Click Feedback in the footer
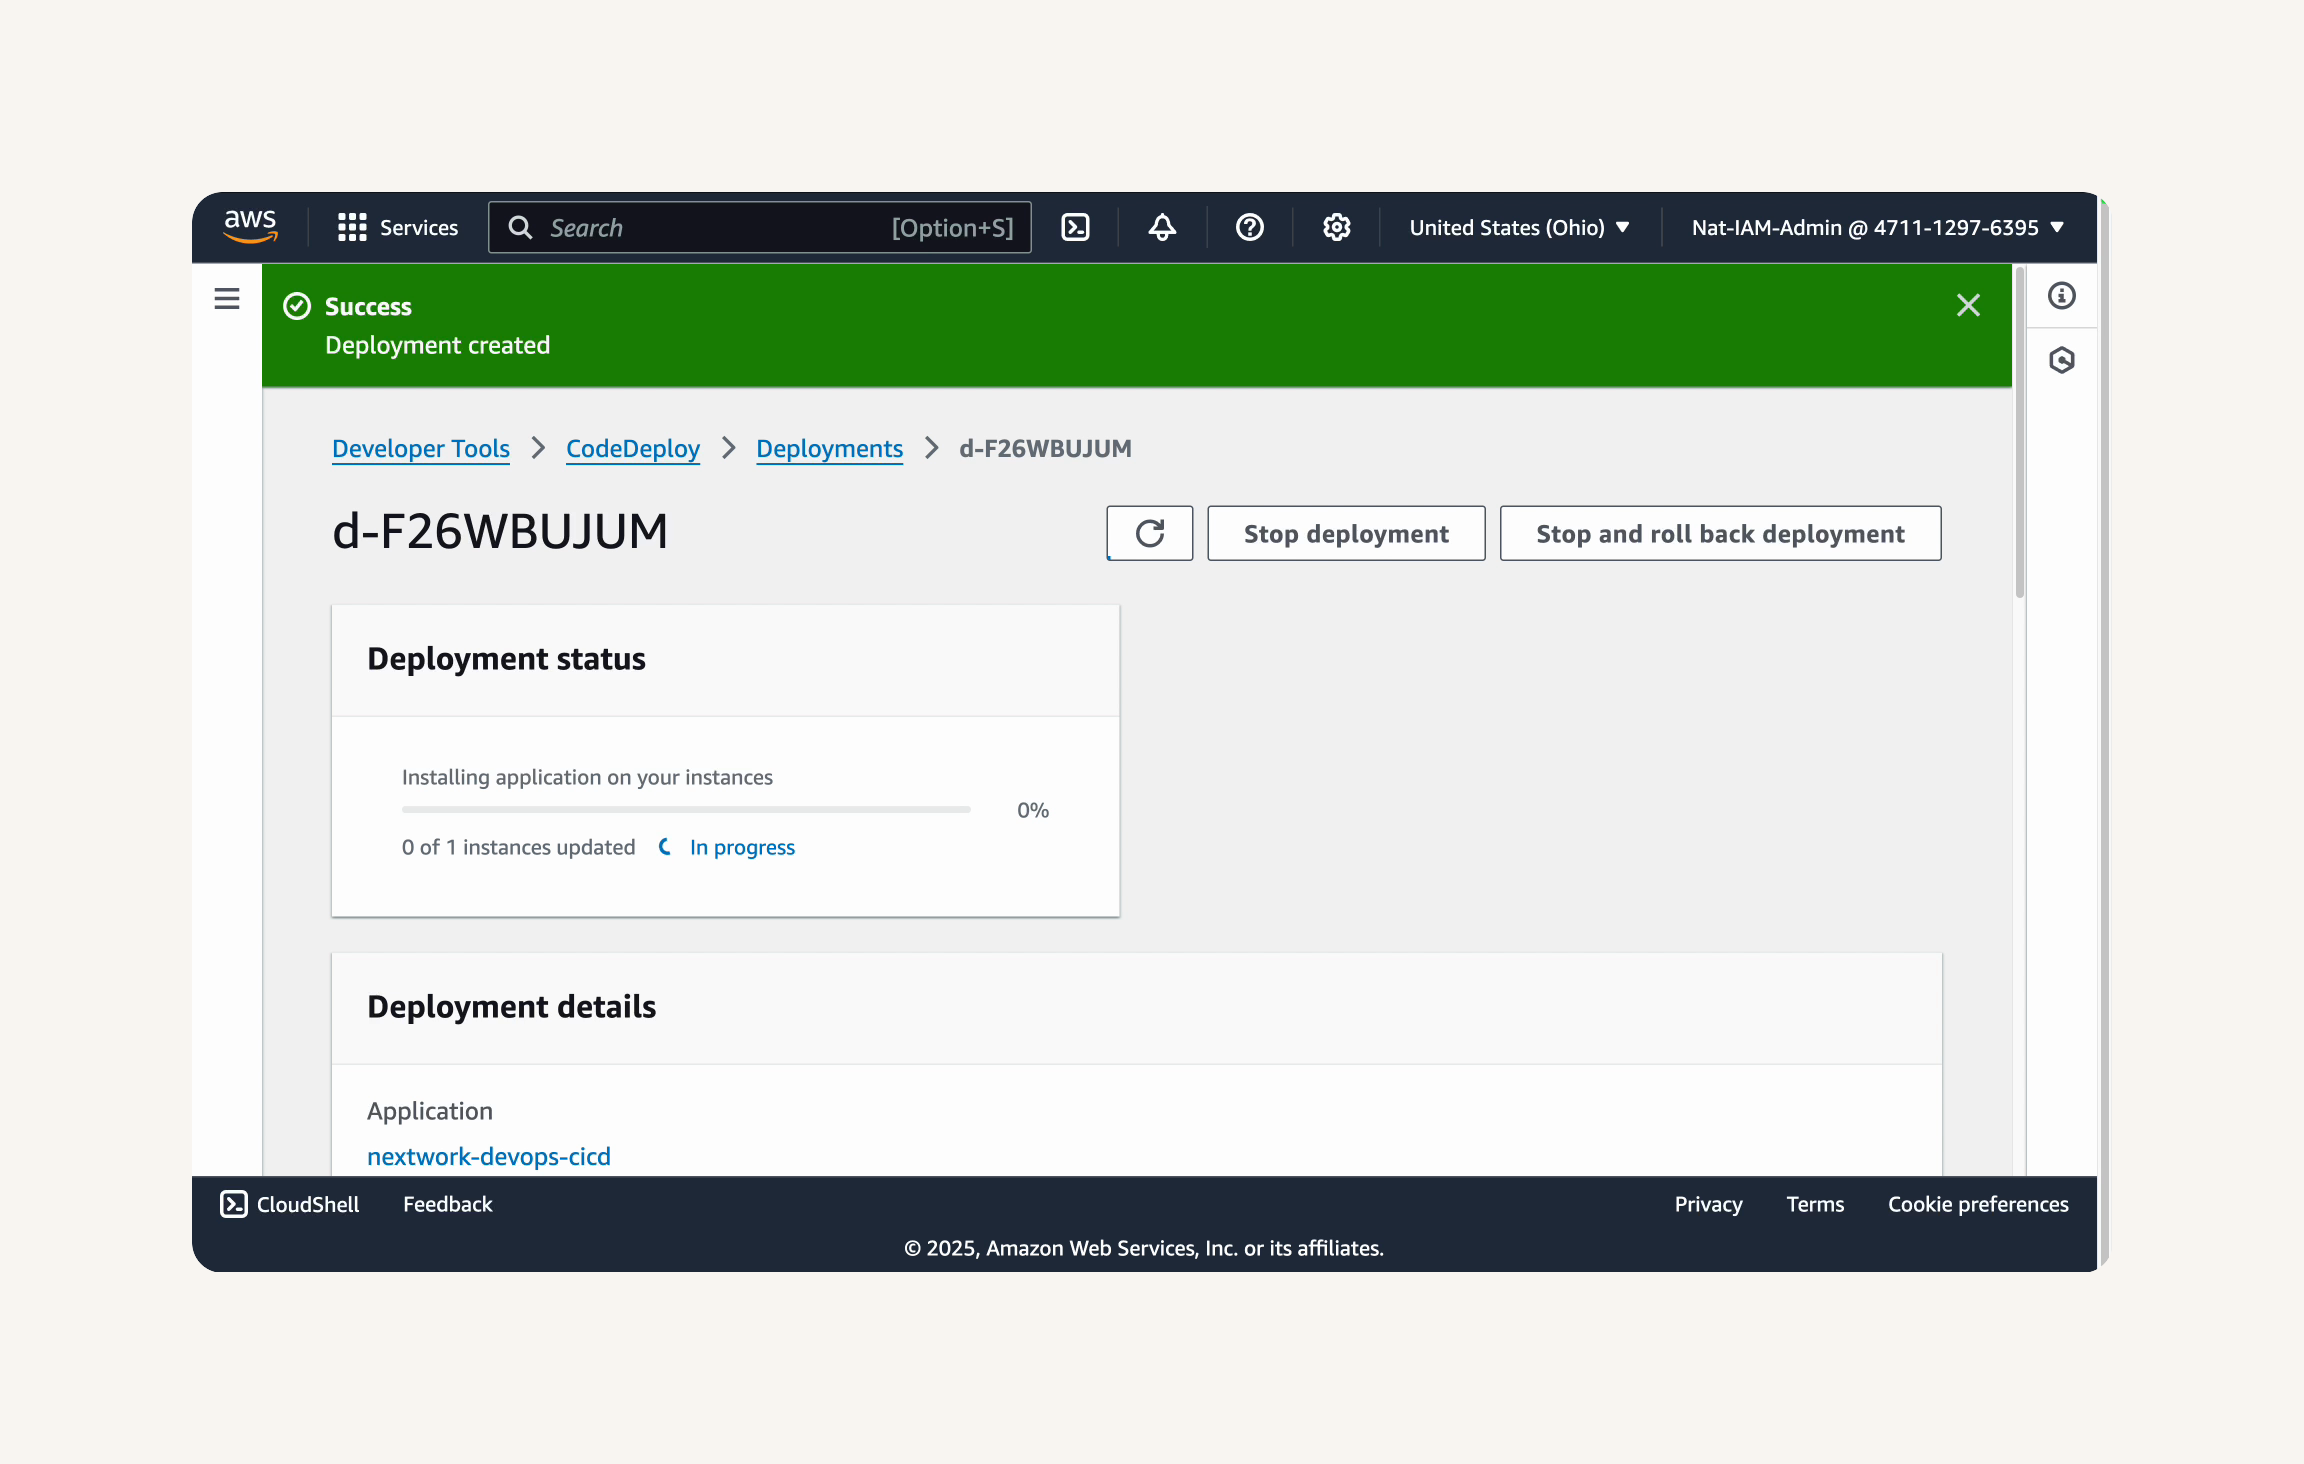 (x=447, y=1204)
